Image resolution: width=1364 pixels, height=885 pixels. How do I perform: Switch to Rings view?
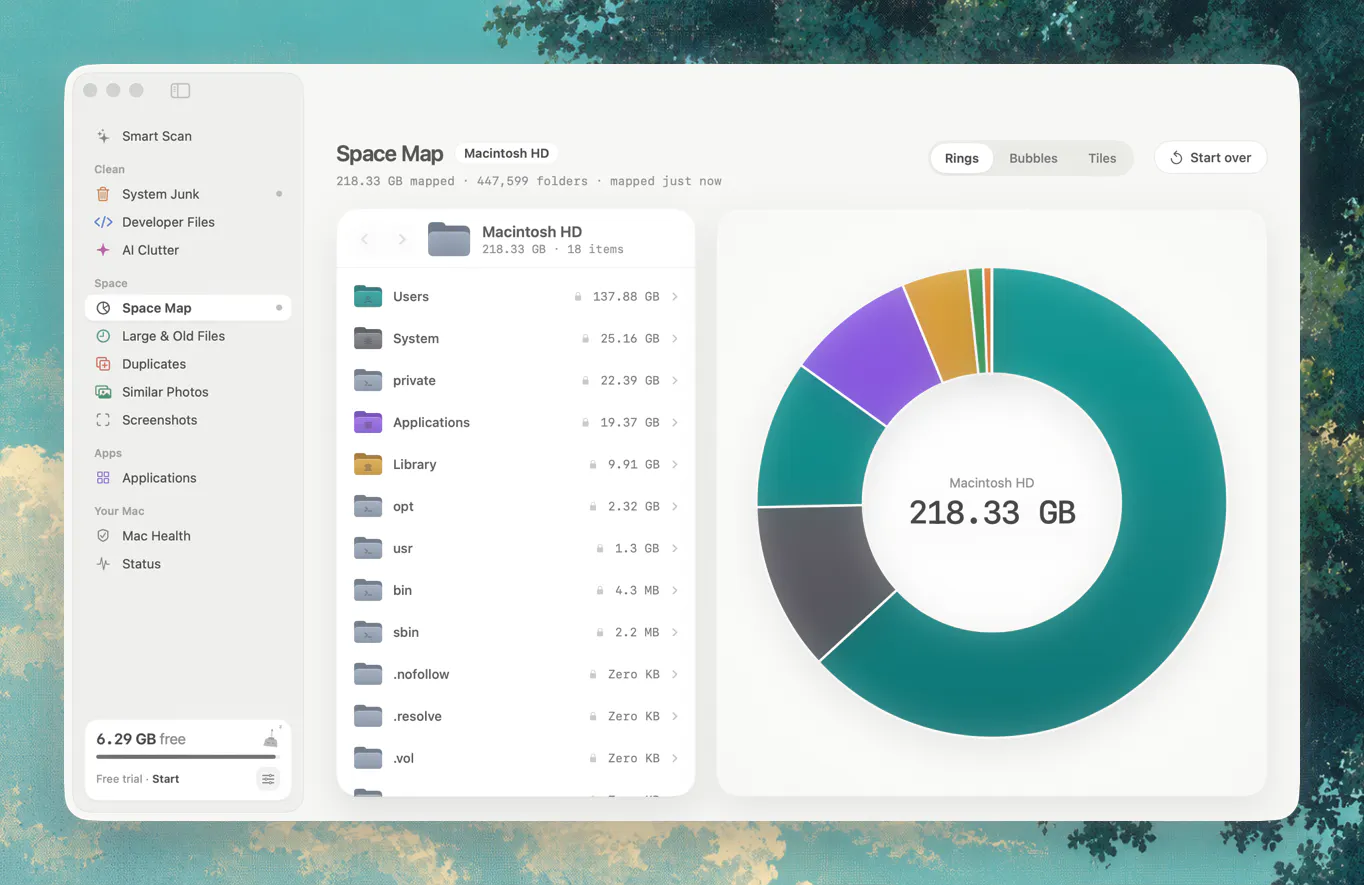click(962, 158)
